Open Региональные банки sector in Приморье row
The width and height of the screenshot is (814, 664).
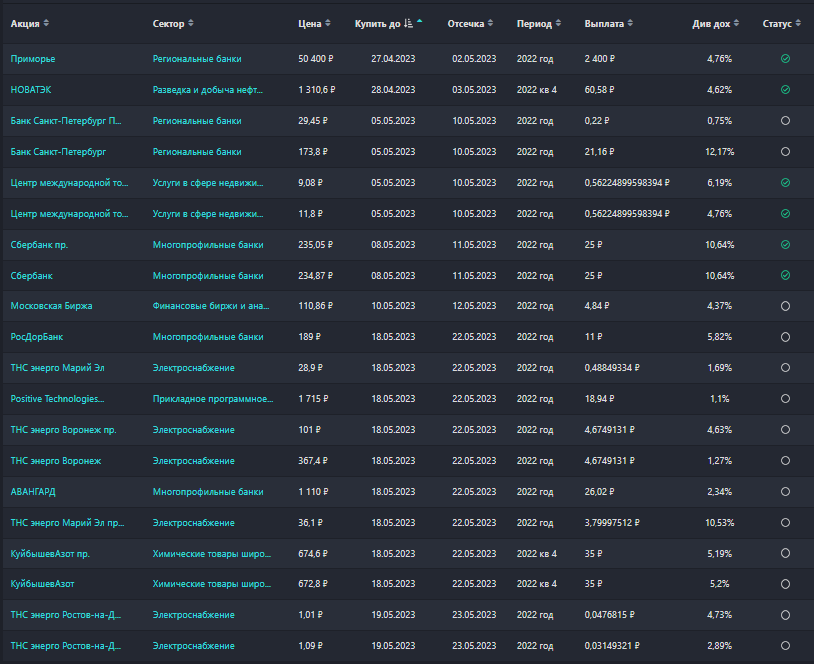197,59
